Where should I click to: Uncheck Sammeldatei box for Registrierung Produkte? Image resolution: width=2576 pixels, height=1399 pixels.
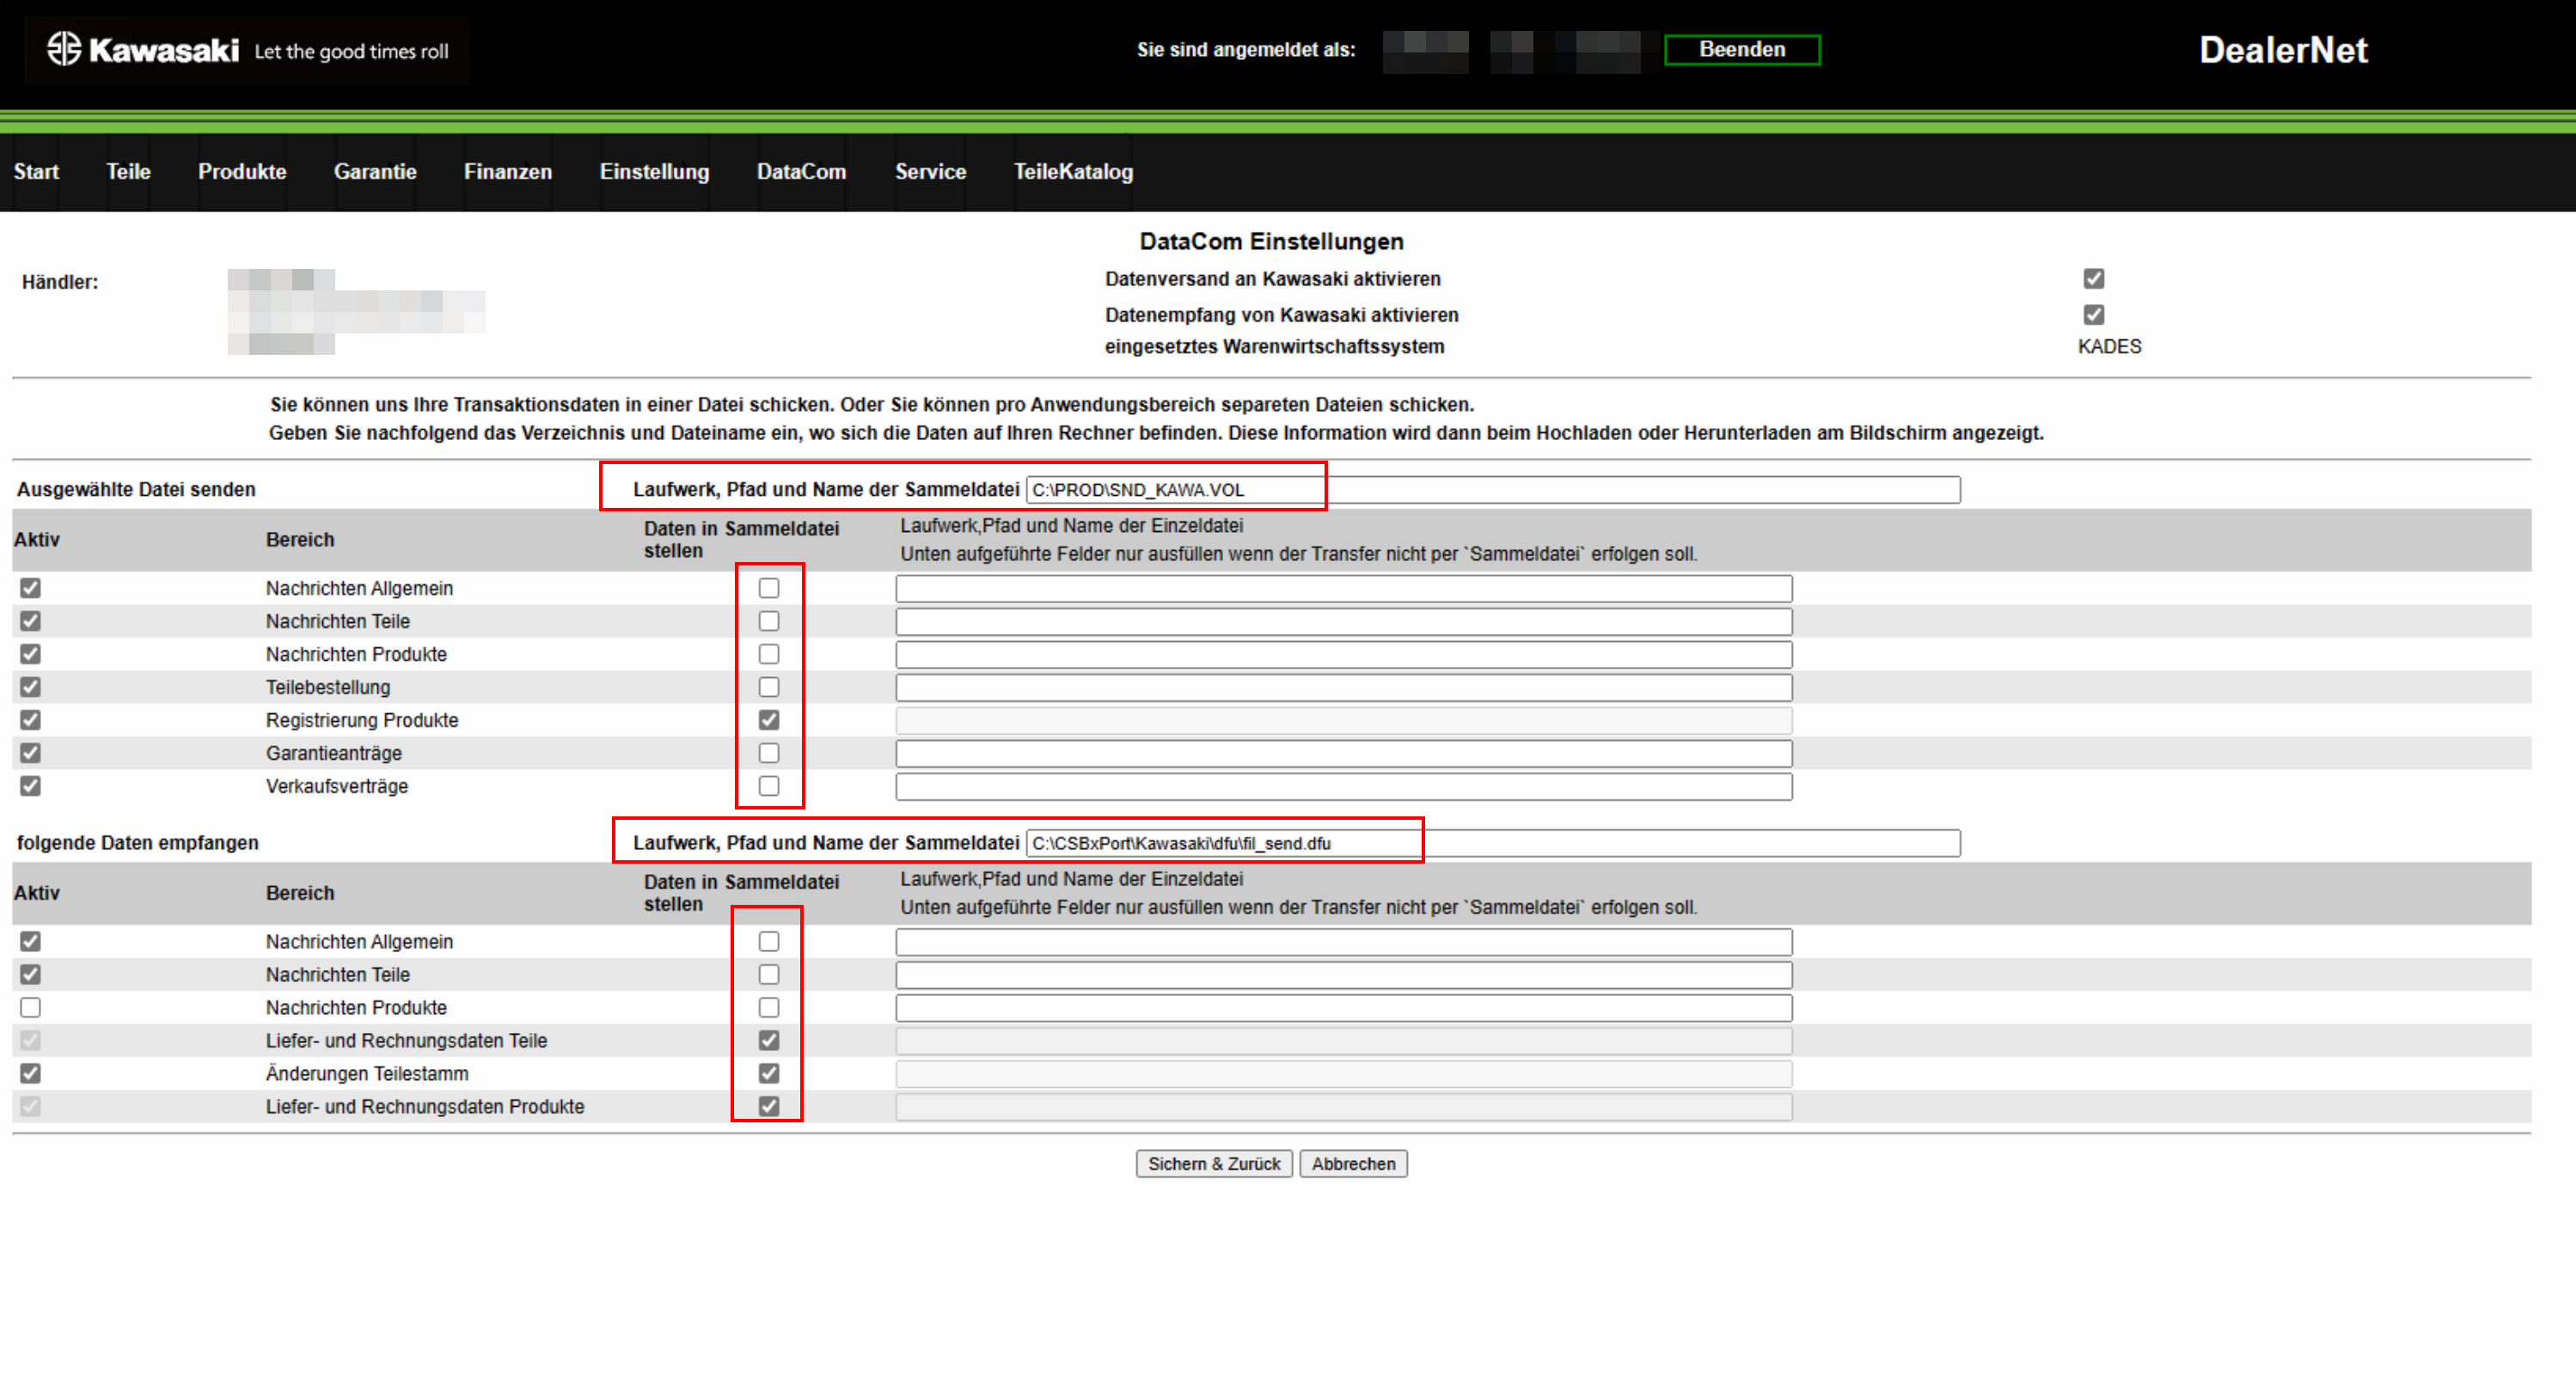pos(769,720)
